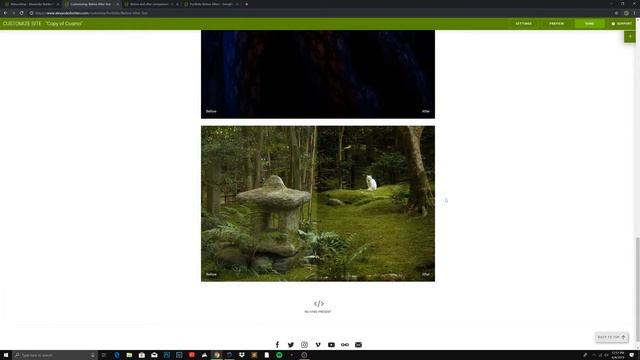Open the Flickr social link icon

[x=345, y=345]
